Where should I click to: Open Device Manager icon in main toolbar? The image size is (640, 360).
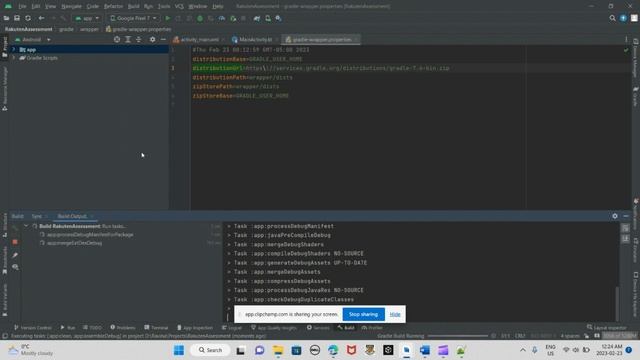[268, 18]
